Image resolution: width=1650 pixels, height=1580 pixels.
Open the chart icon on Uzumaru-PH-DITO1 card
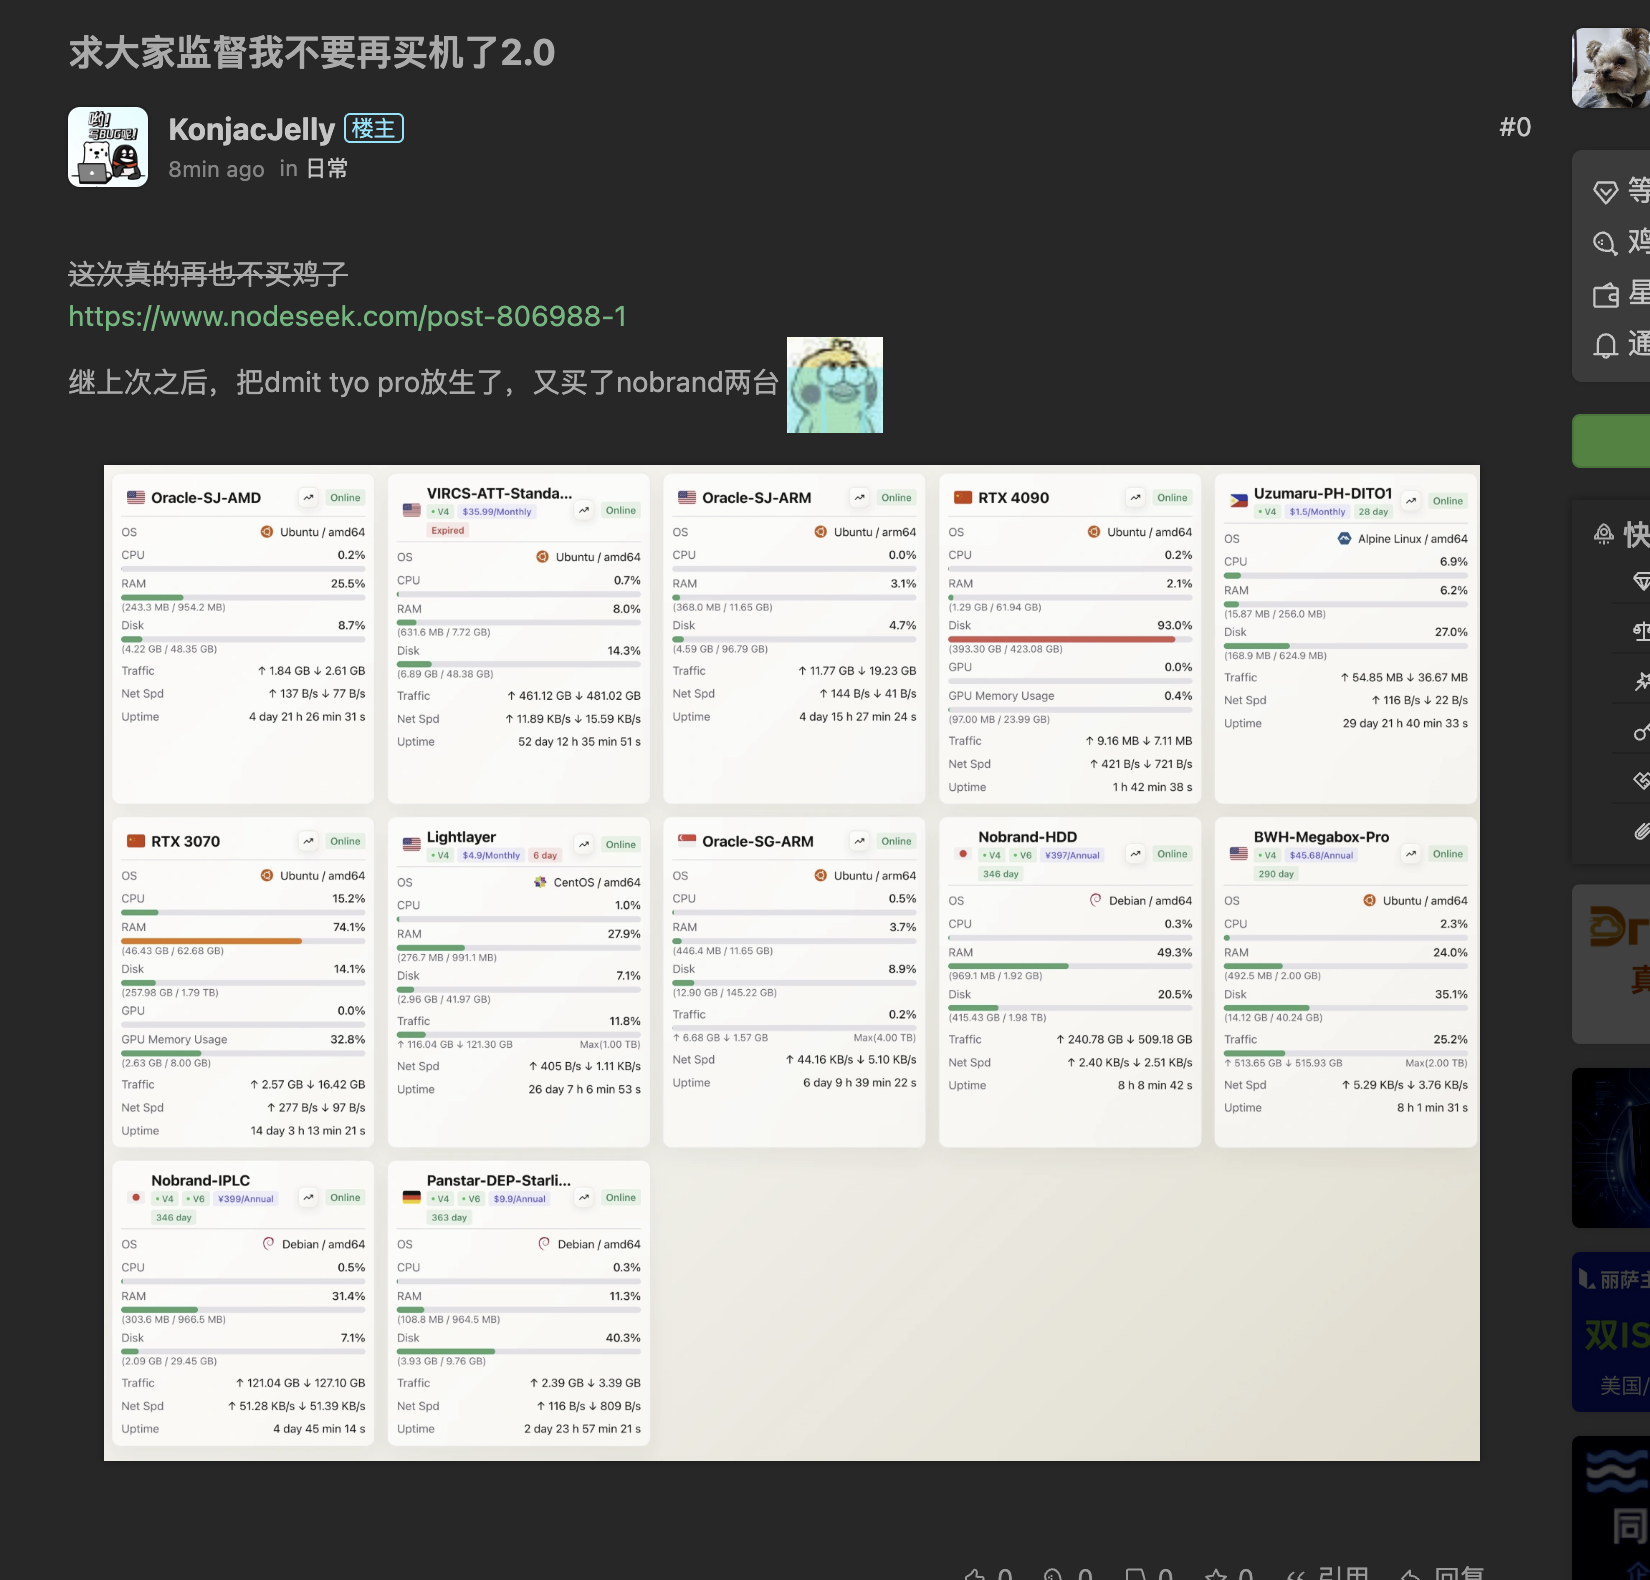[x=1411, y=501]
